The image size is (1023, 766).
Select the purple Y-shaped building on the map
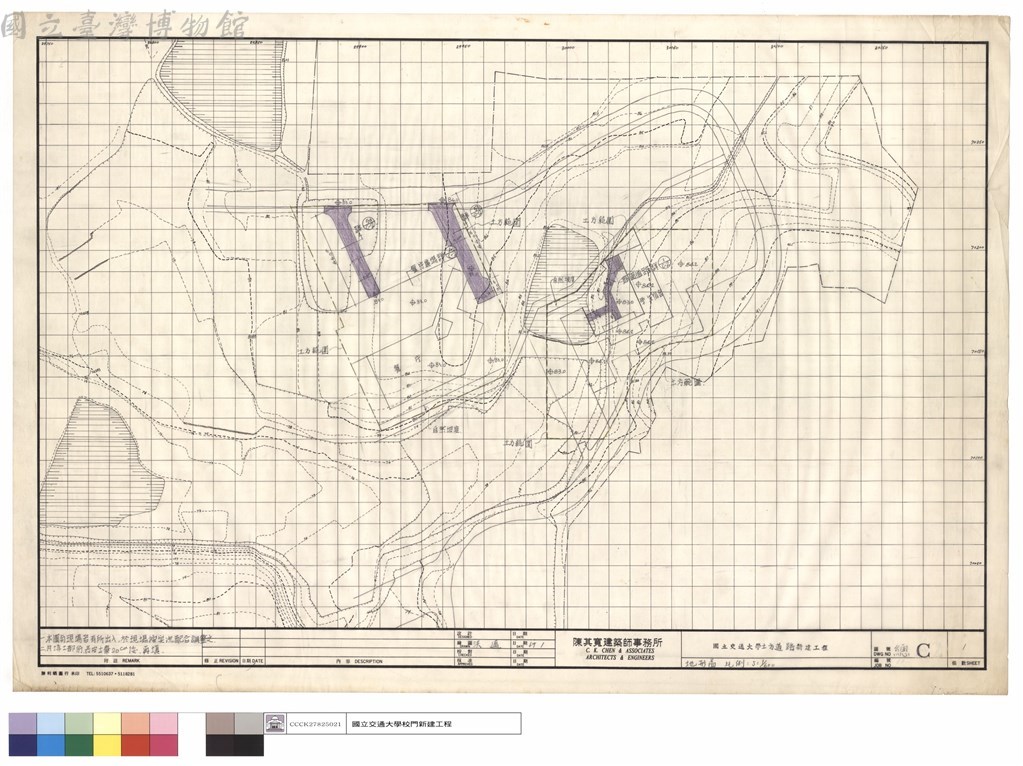[x=608, y=289]
